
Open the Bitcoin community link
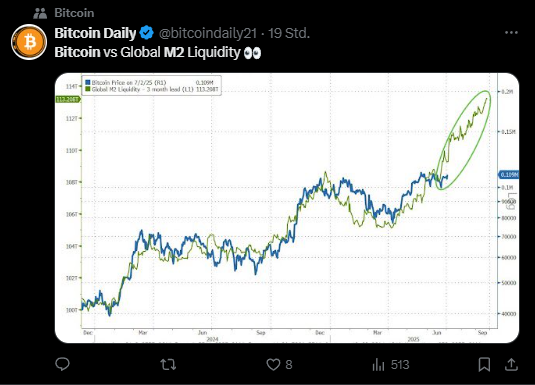pyautogui.click(x=74, y=13)
